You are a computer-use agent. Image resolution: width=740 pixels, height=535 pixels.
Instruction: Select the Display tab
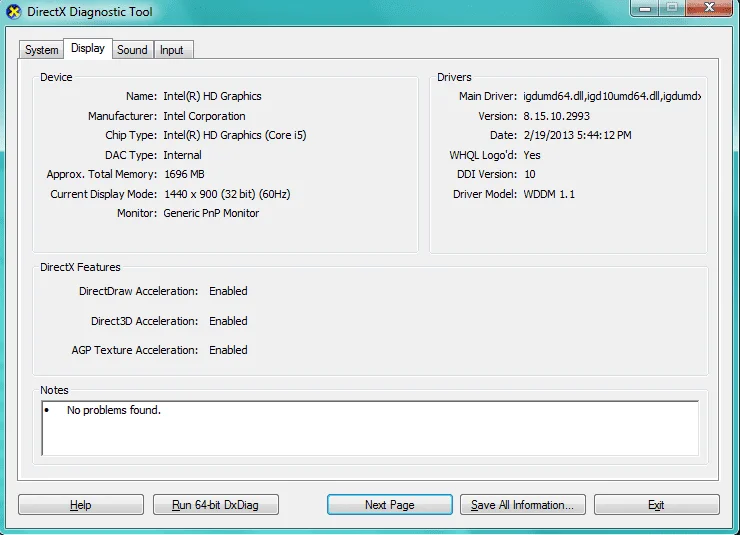point(88,48)
